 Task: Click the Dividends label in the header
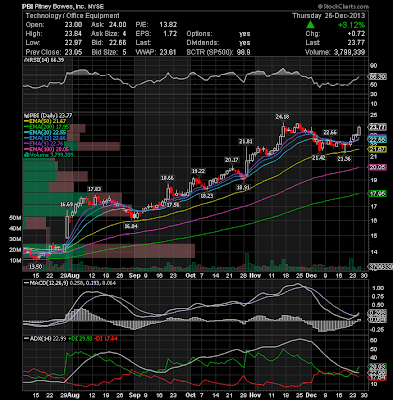pyautogui.click(x=203, y=43)
